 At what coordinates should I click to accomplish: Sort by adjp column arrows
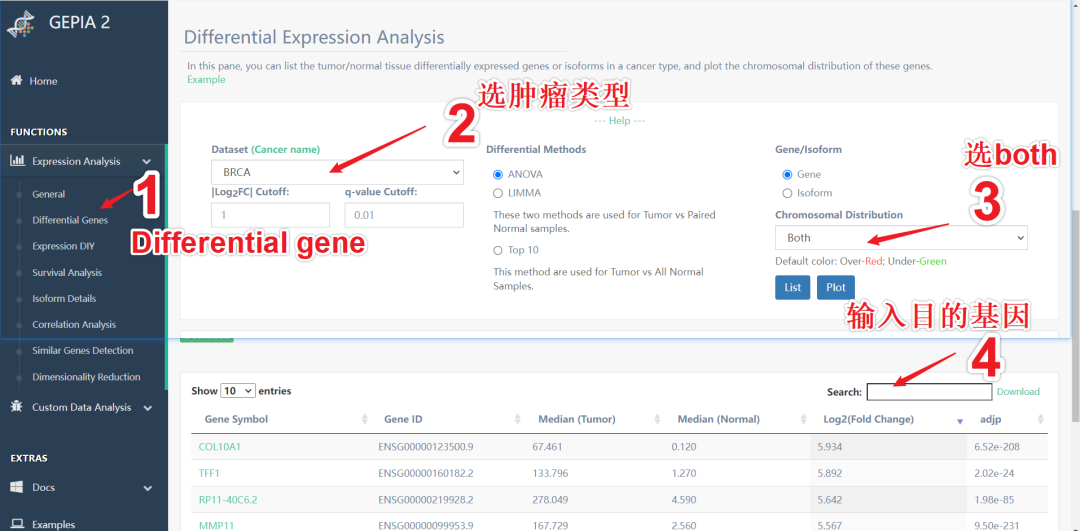pyautogui.click(x=1040, y=419)
